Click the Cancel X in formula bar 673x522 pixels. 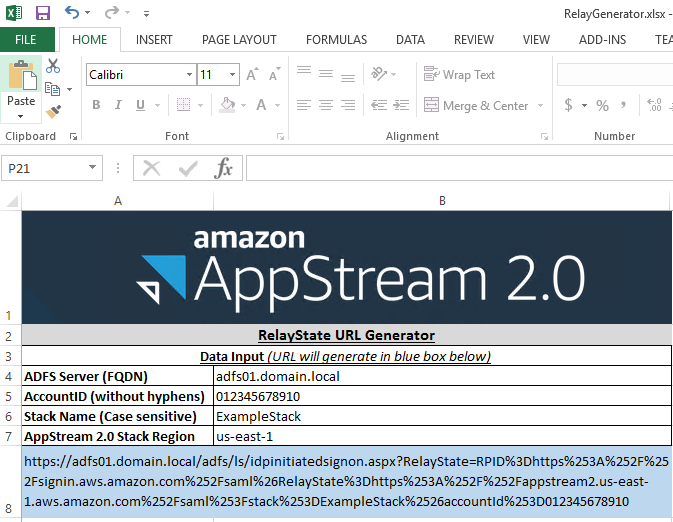coord(151,168)
